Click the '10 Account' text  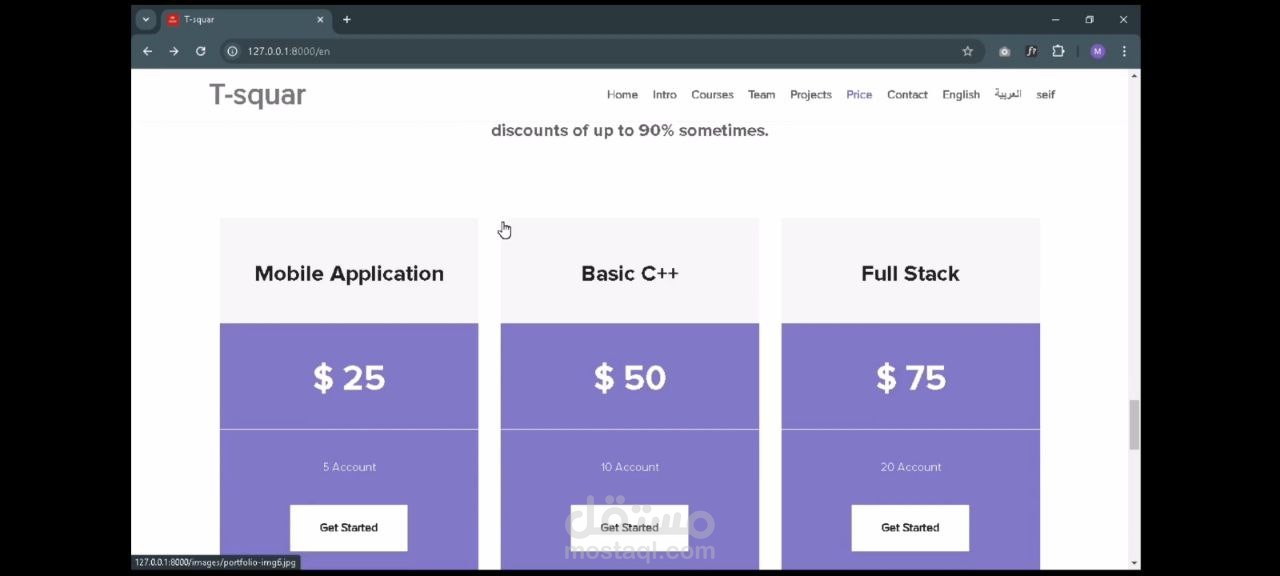click(630, 467)
